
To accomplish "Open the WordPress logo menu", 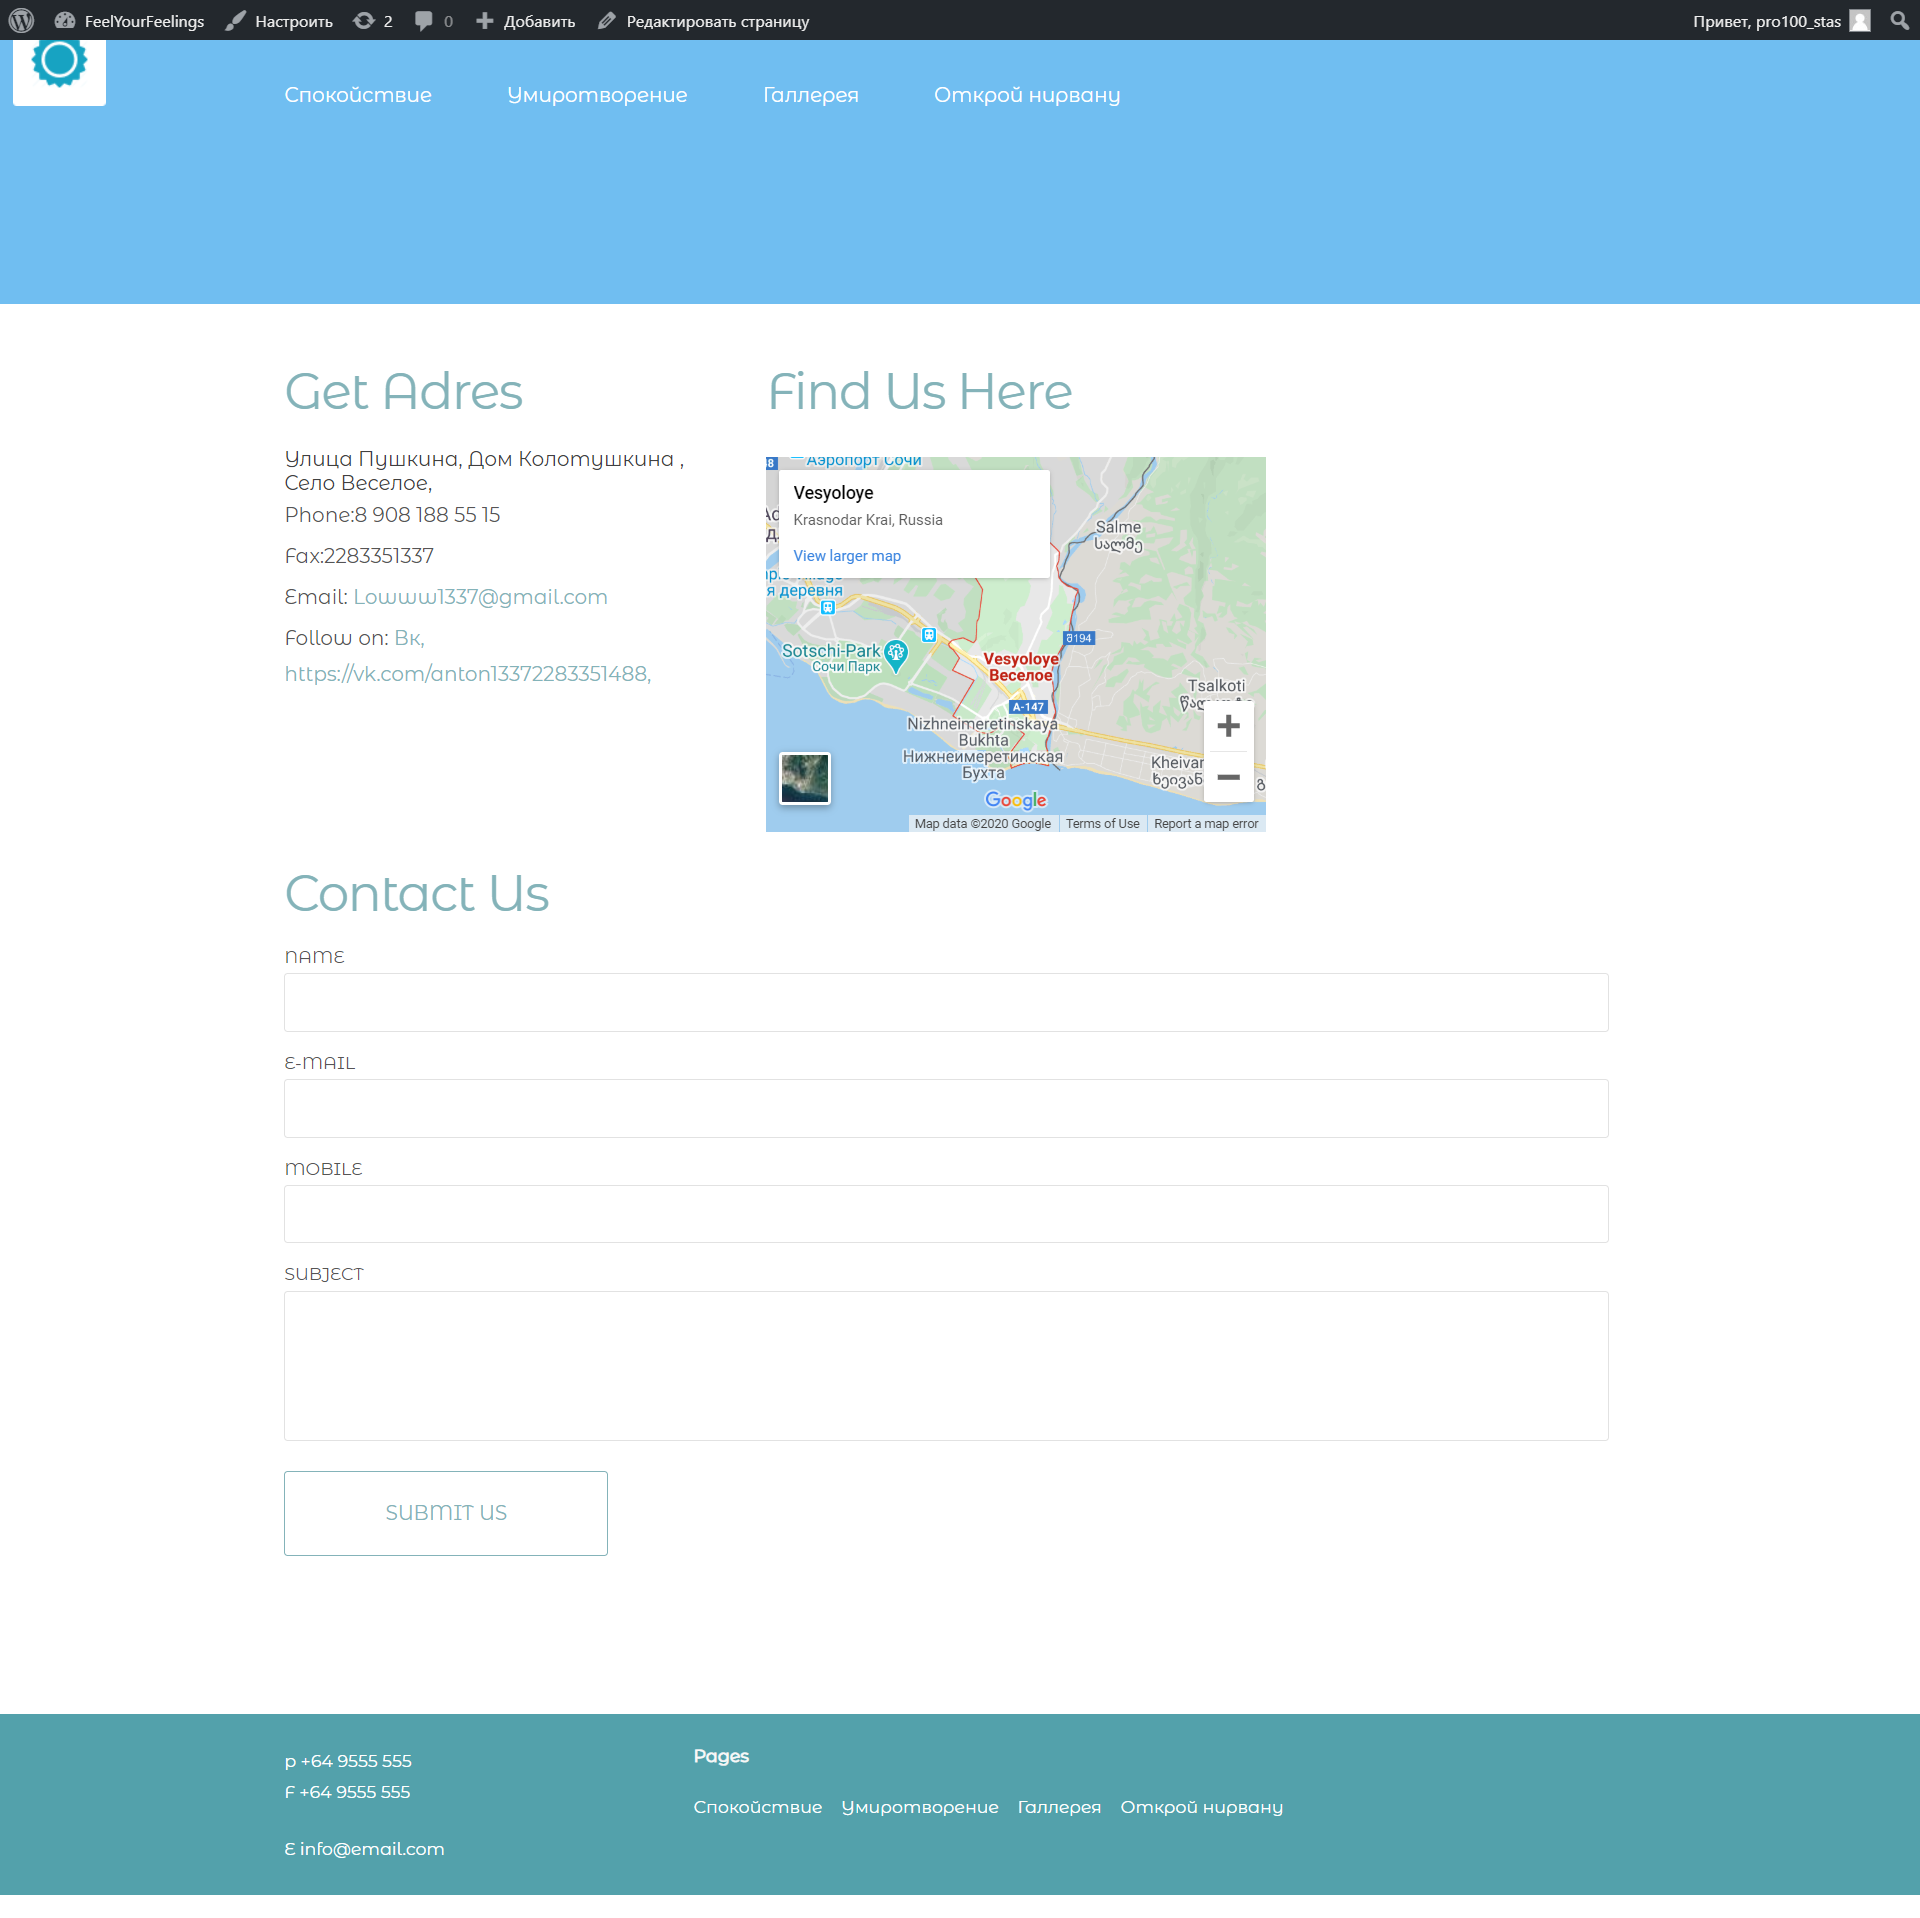I will click(x=21, y=20).
